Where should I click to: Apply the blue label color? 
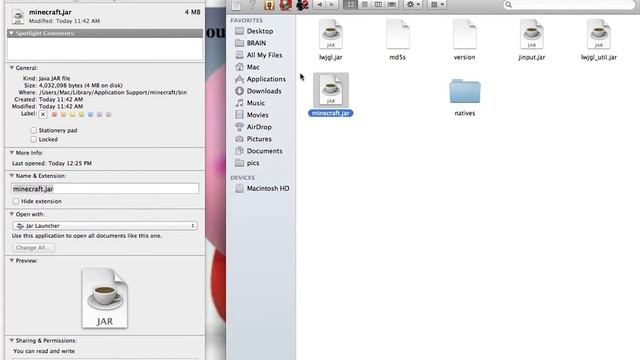tap(90, 115)
